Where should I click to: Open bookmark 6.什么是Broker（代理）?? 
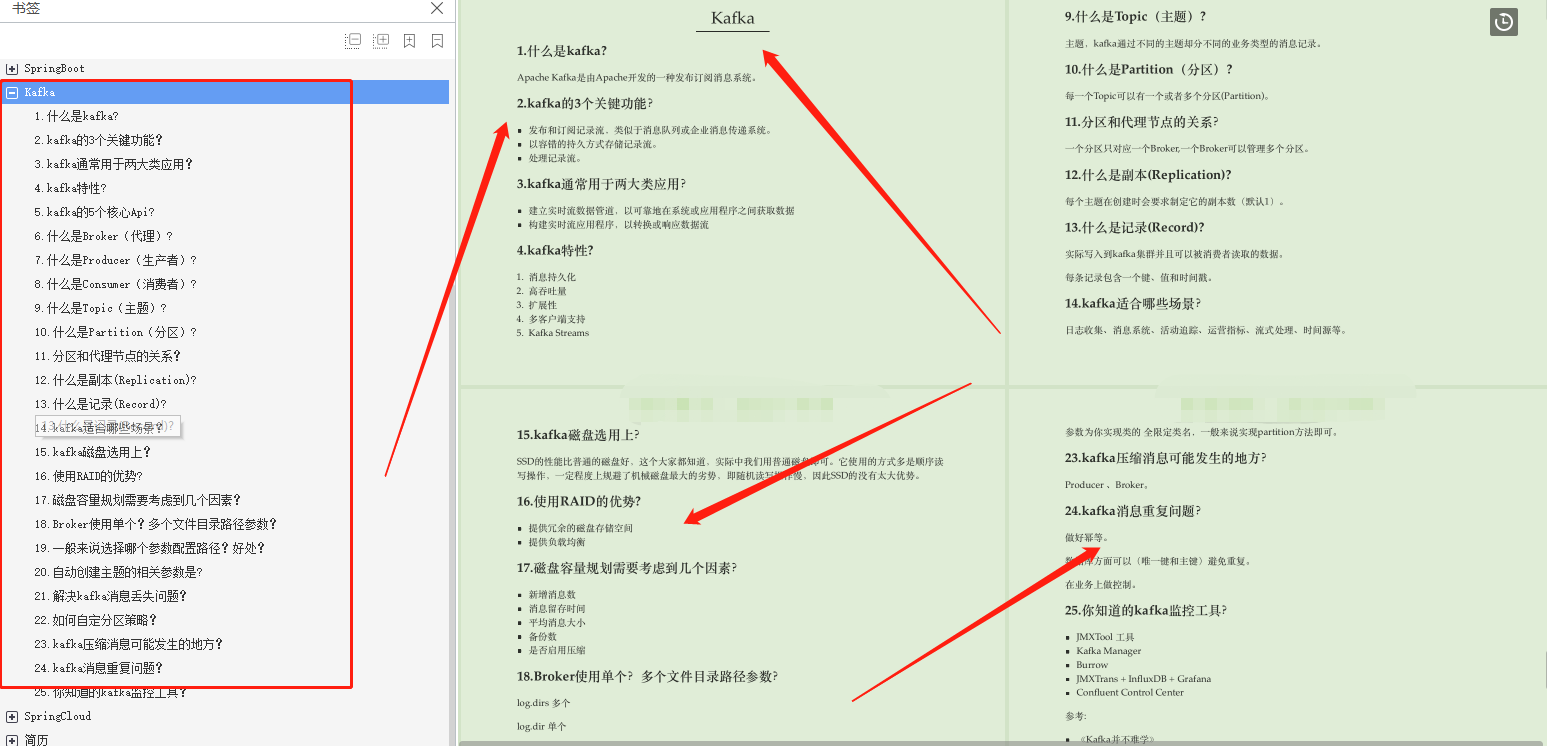pos(103,236)
